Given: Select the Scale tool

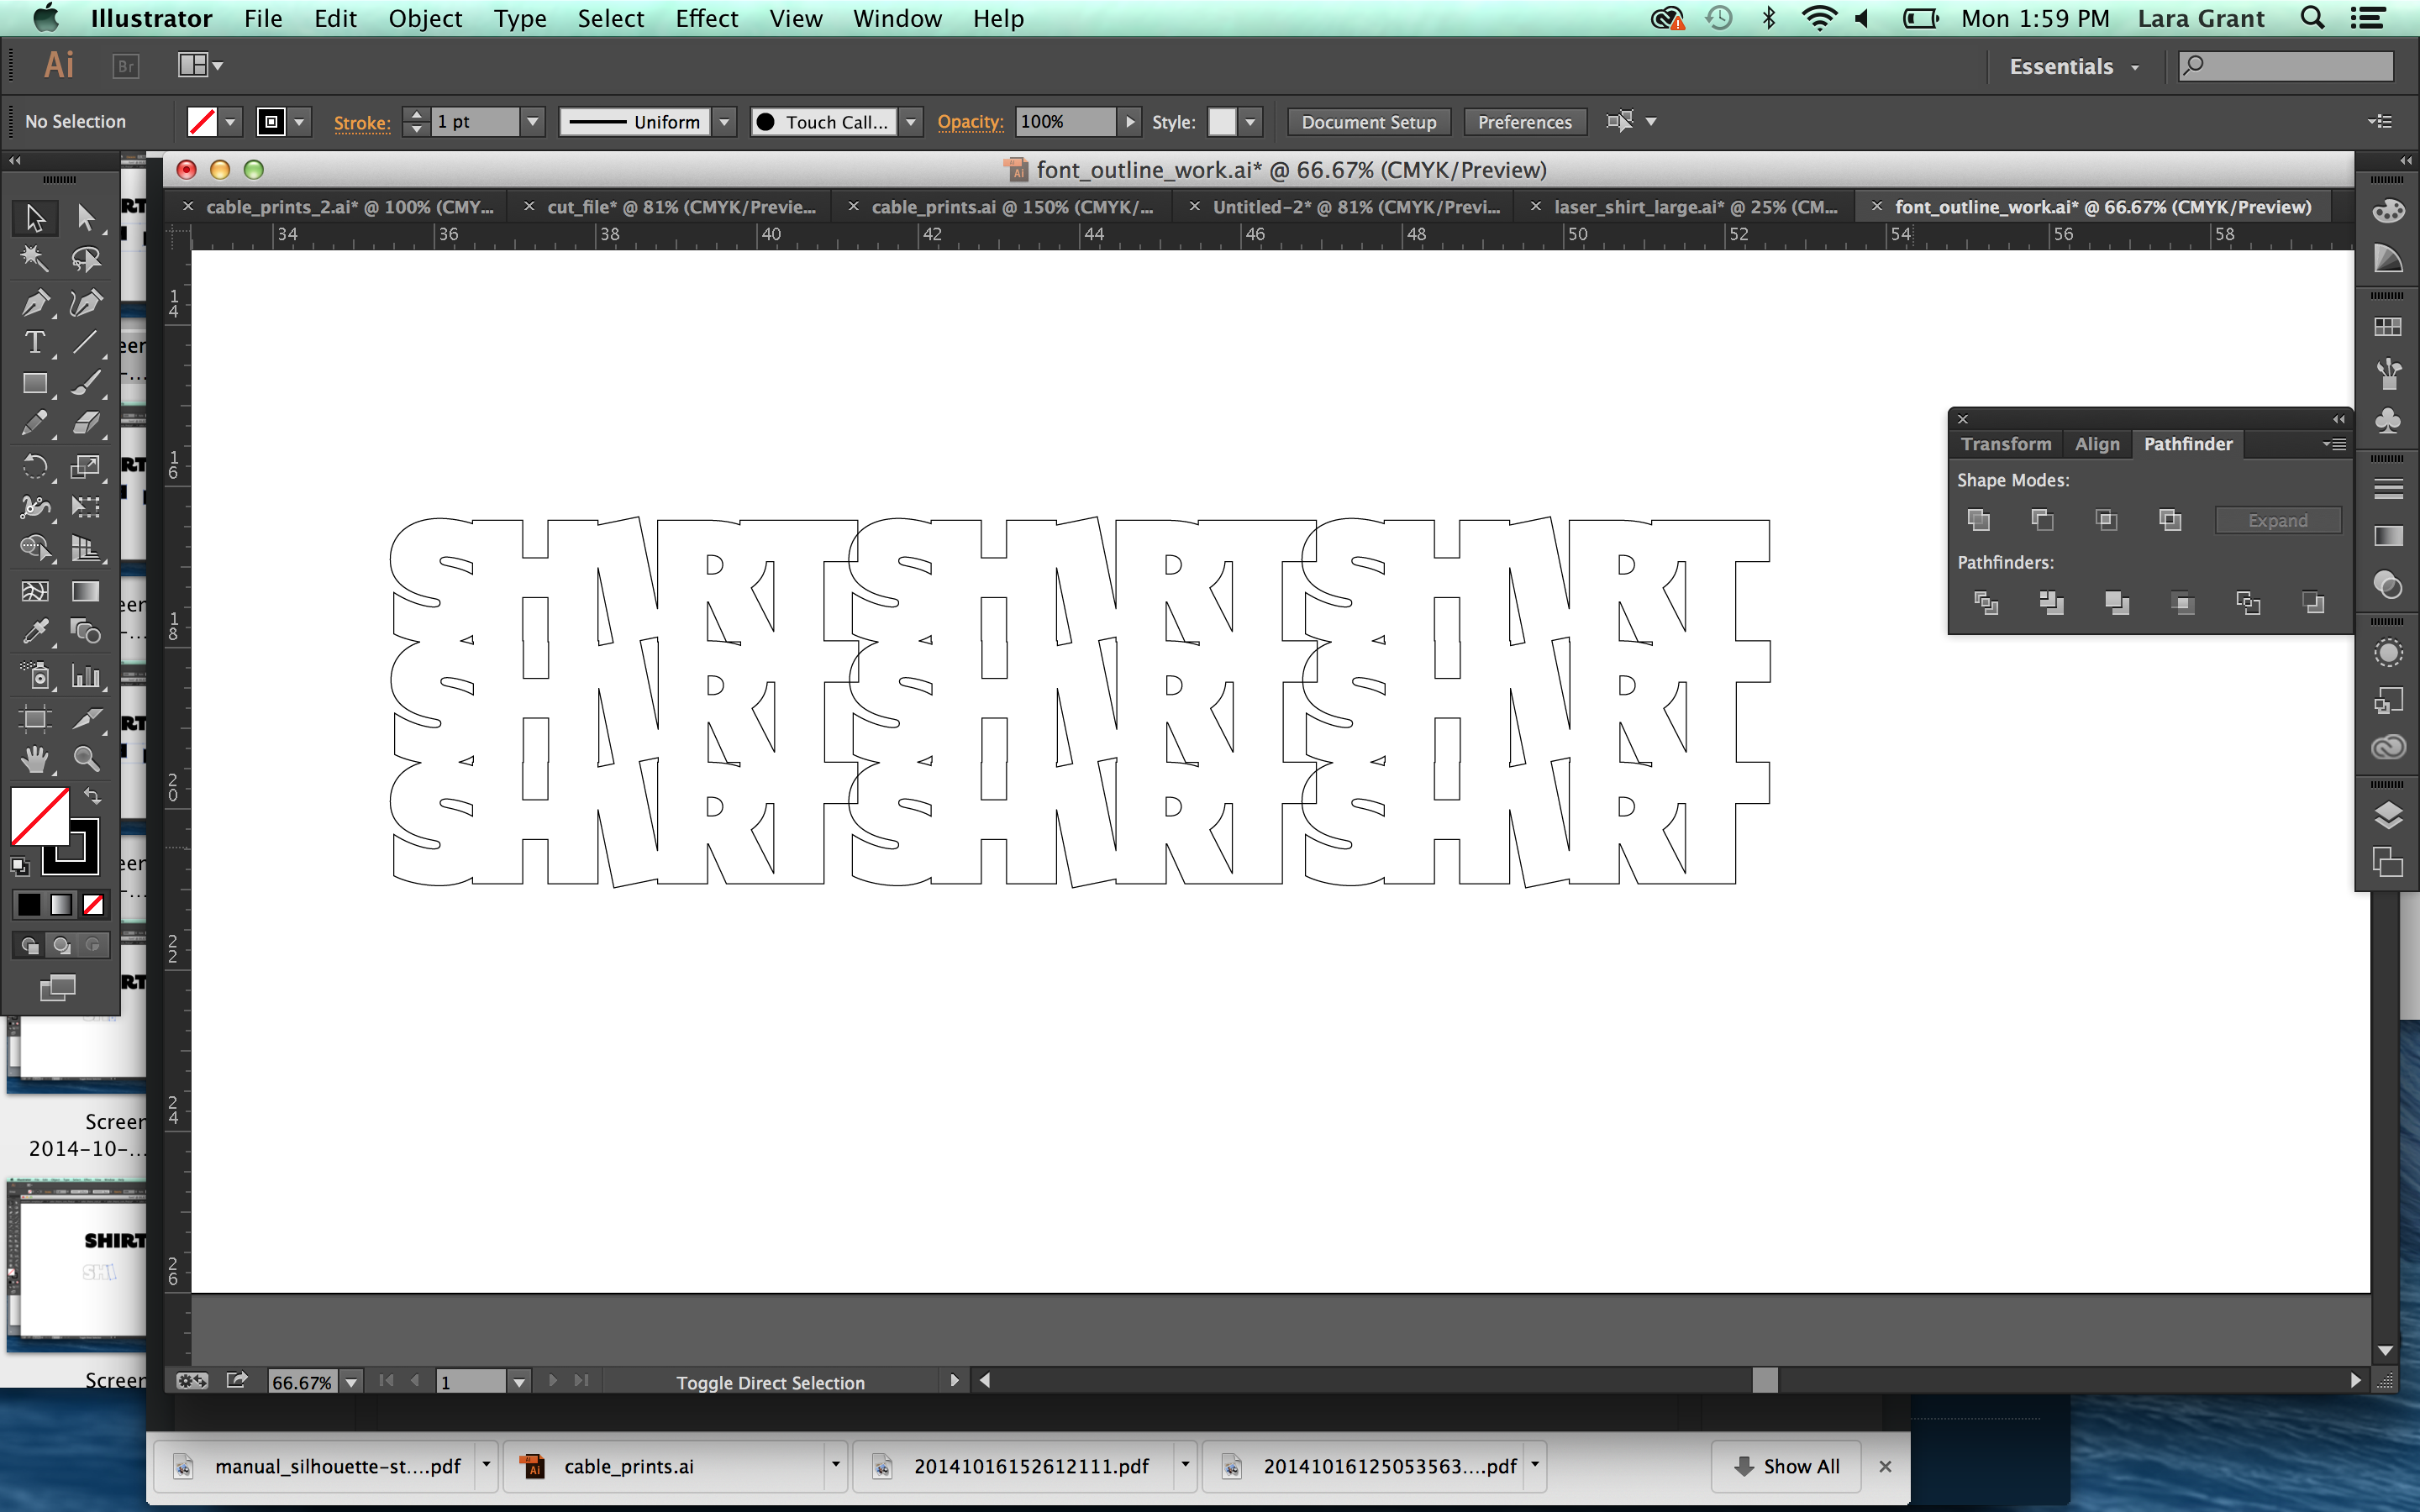Looking at the screenshot, I should pos(86,466).
